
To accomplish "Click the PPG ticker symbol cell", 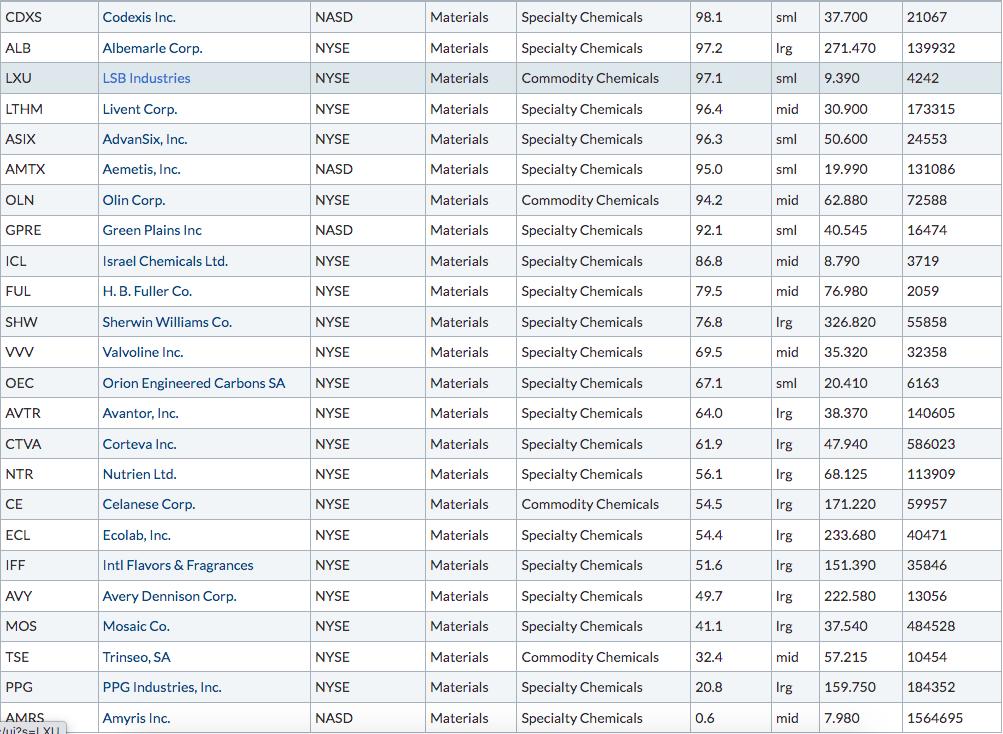I will [49, 687].
